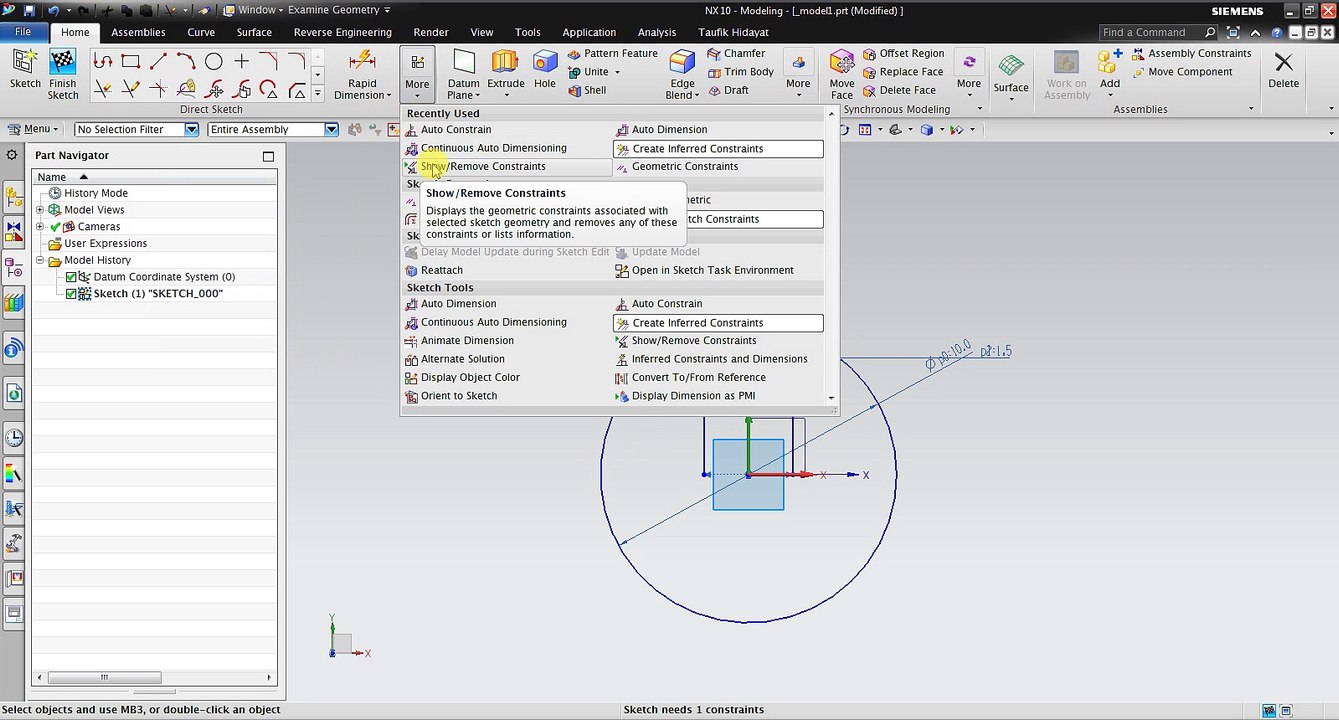Choose Open in Sketch Task Environment

tap(705, 270)
